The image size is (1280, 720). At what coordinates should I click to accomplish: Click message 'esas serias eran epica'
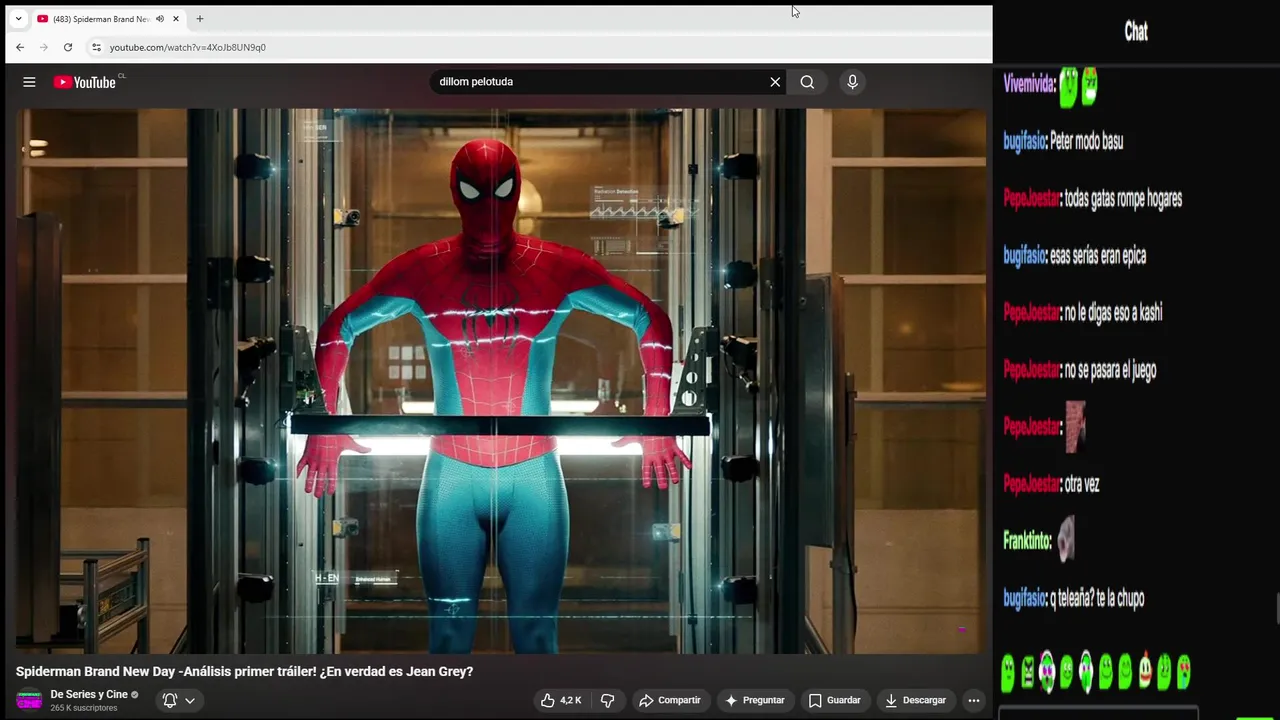[x=1098, y=256]
